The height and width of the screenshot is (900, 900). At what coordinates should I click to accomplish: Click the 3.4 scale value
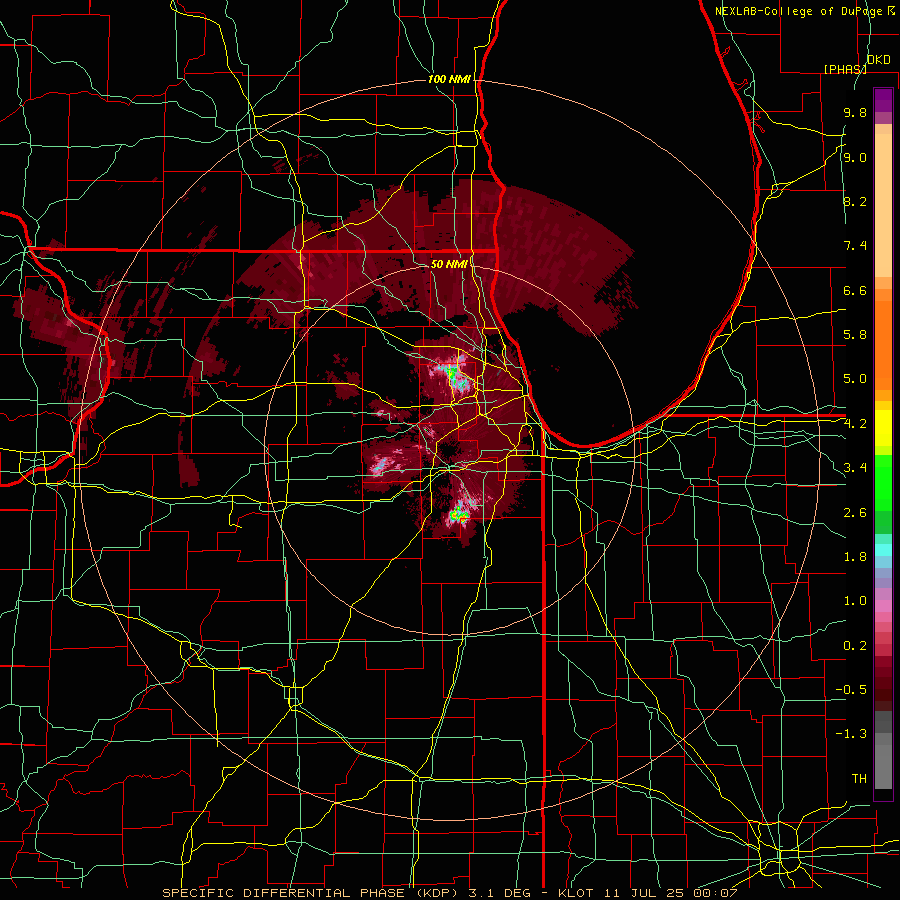click(855, 468)
